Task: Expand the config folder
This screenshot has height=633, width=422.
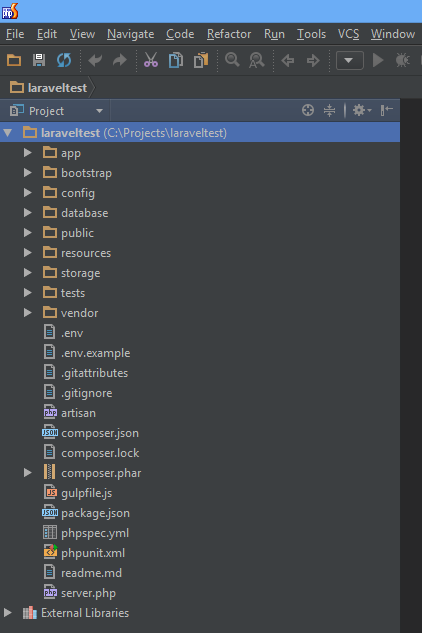Action: tap(28, 193)
